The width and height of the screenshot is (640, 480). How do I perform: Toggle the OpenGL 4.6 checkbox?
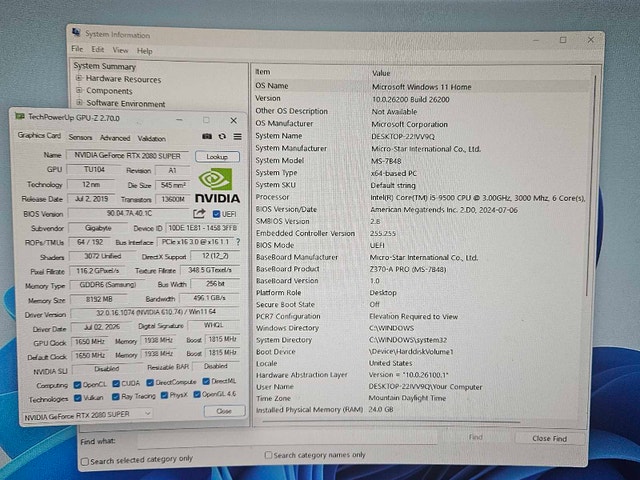197,394
